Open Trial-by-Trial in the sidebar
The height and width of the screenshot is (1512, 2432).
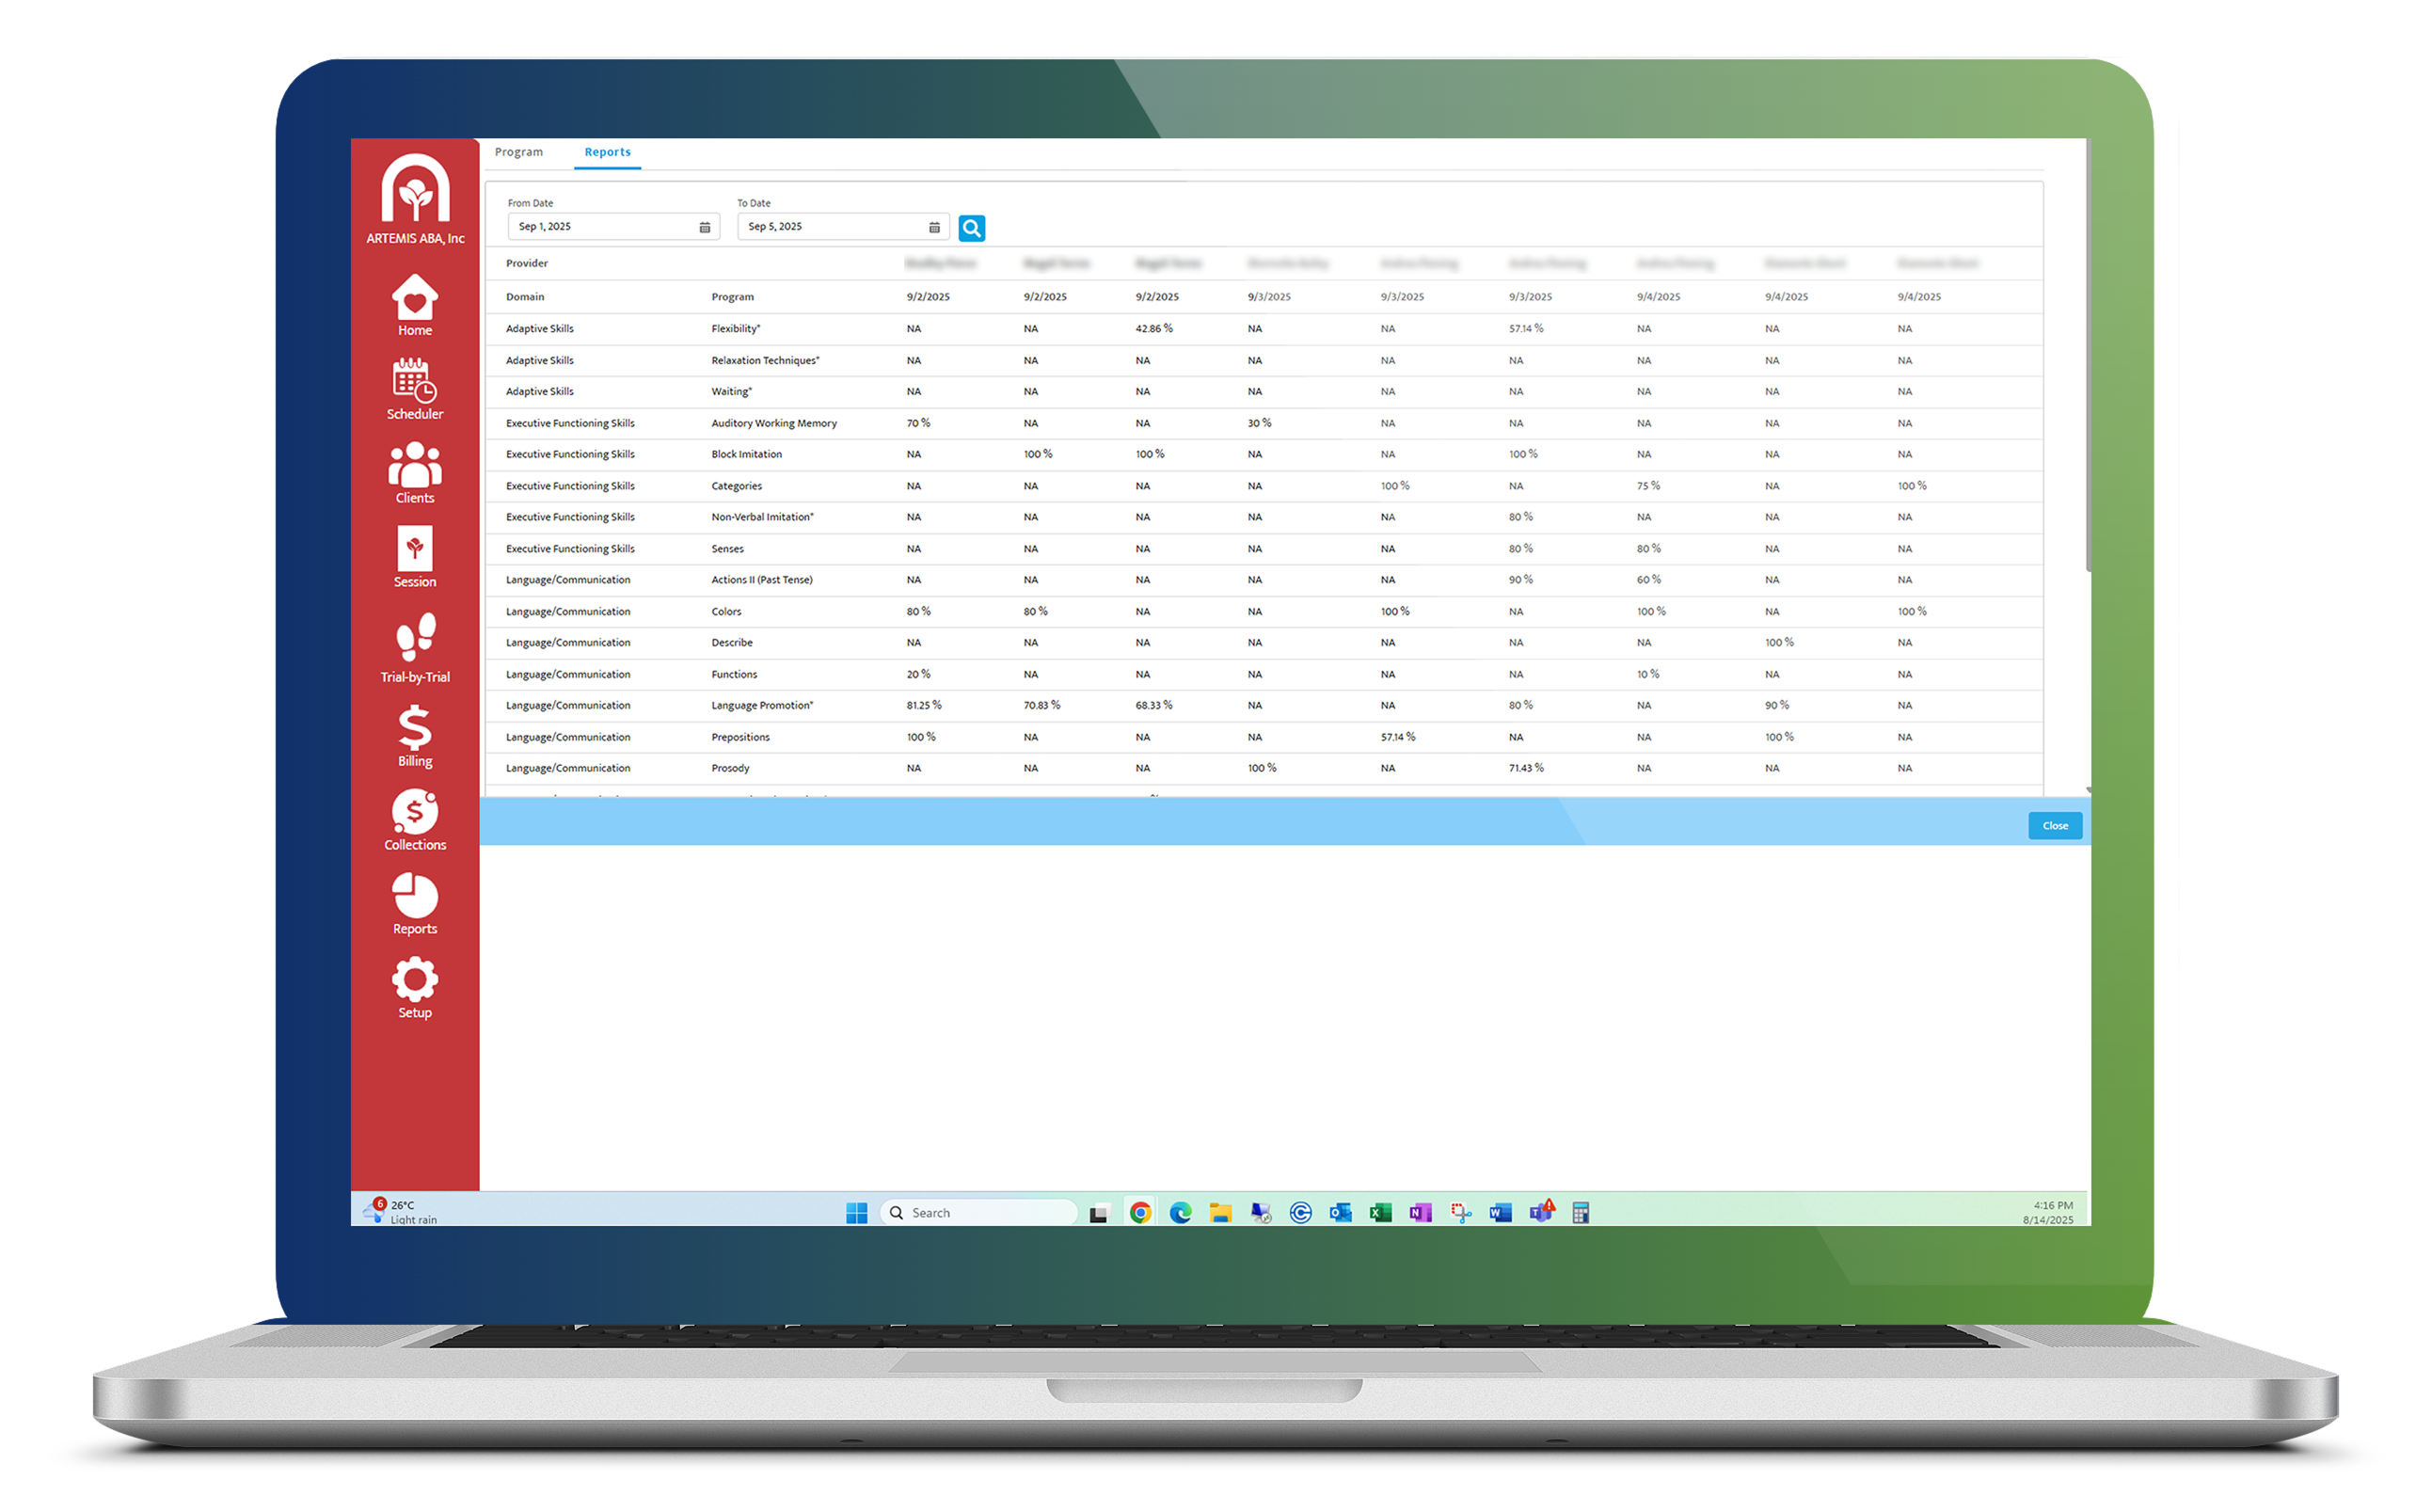pos(415,648)
